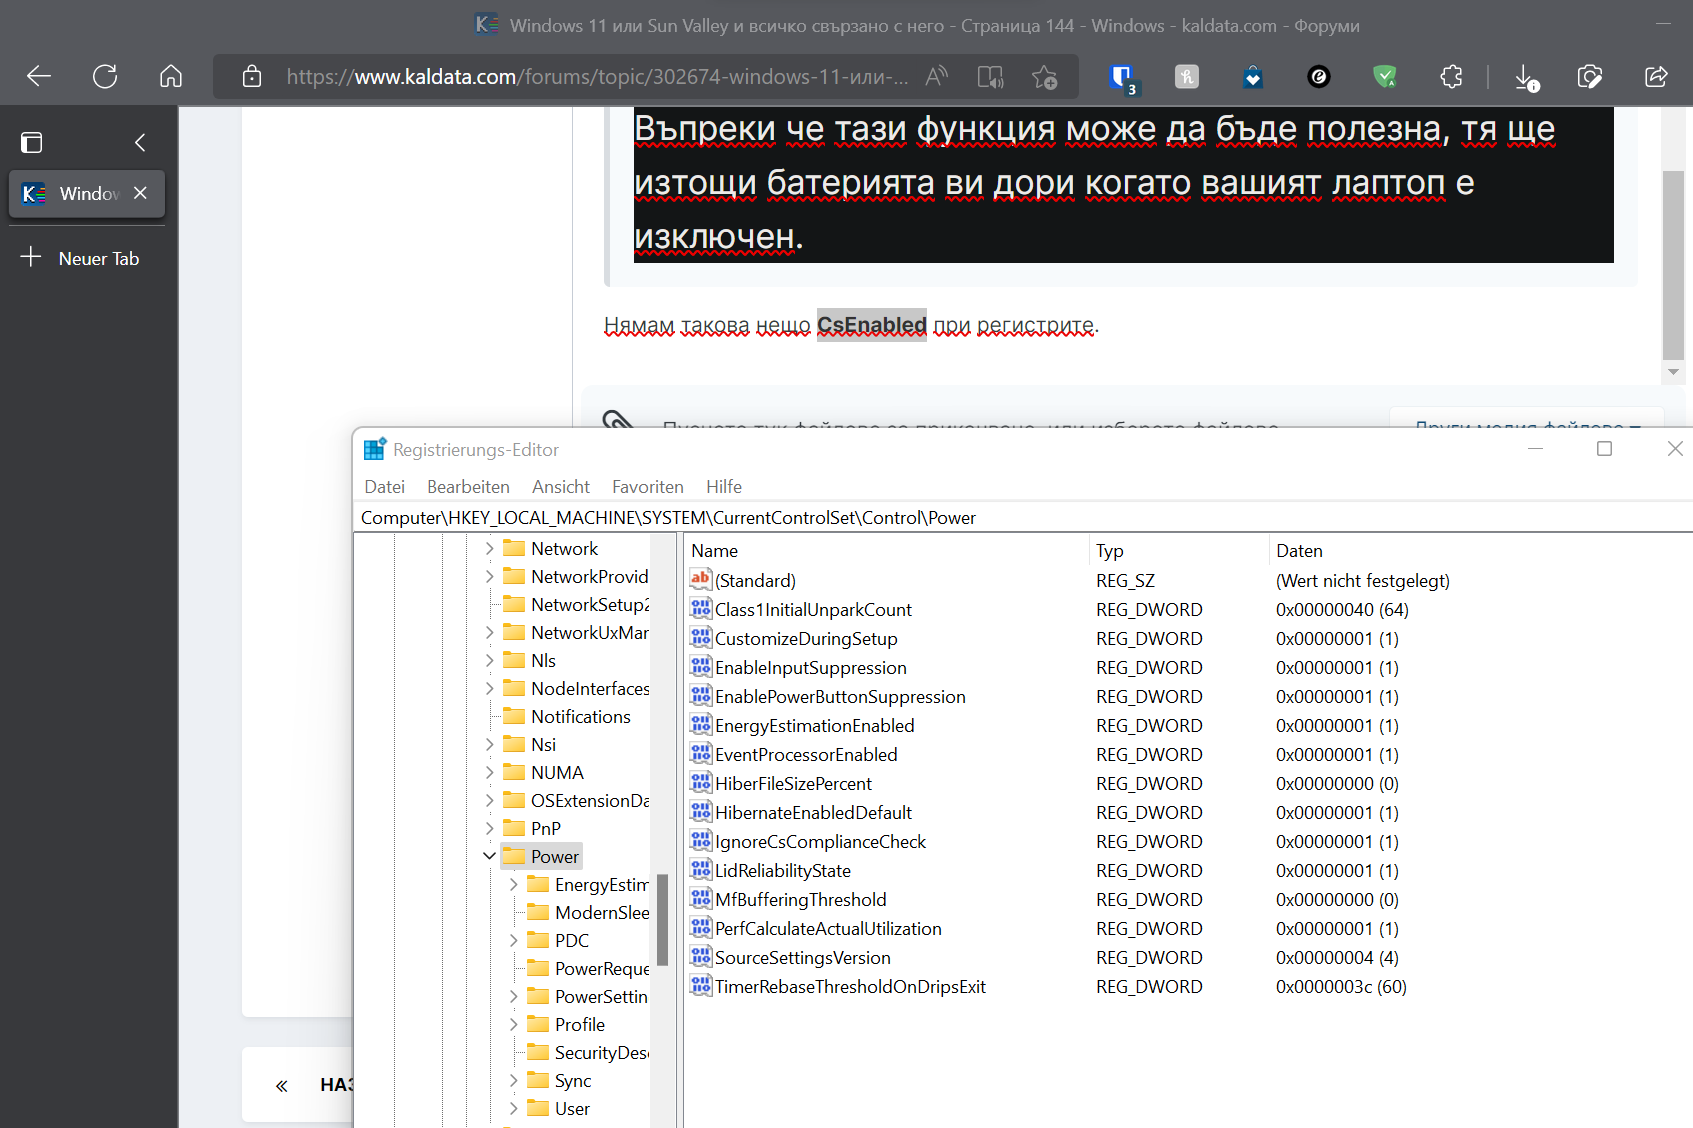Open the Favoriten menu
Screen dimensions: 1693x1128
point(648,487)
